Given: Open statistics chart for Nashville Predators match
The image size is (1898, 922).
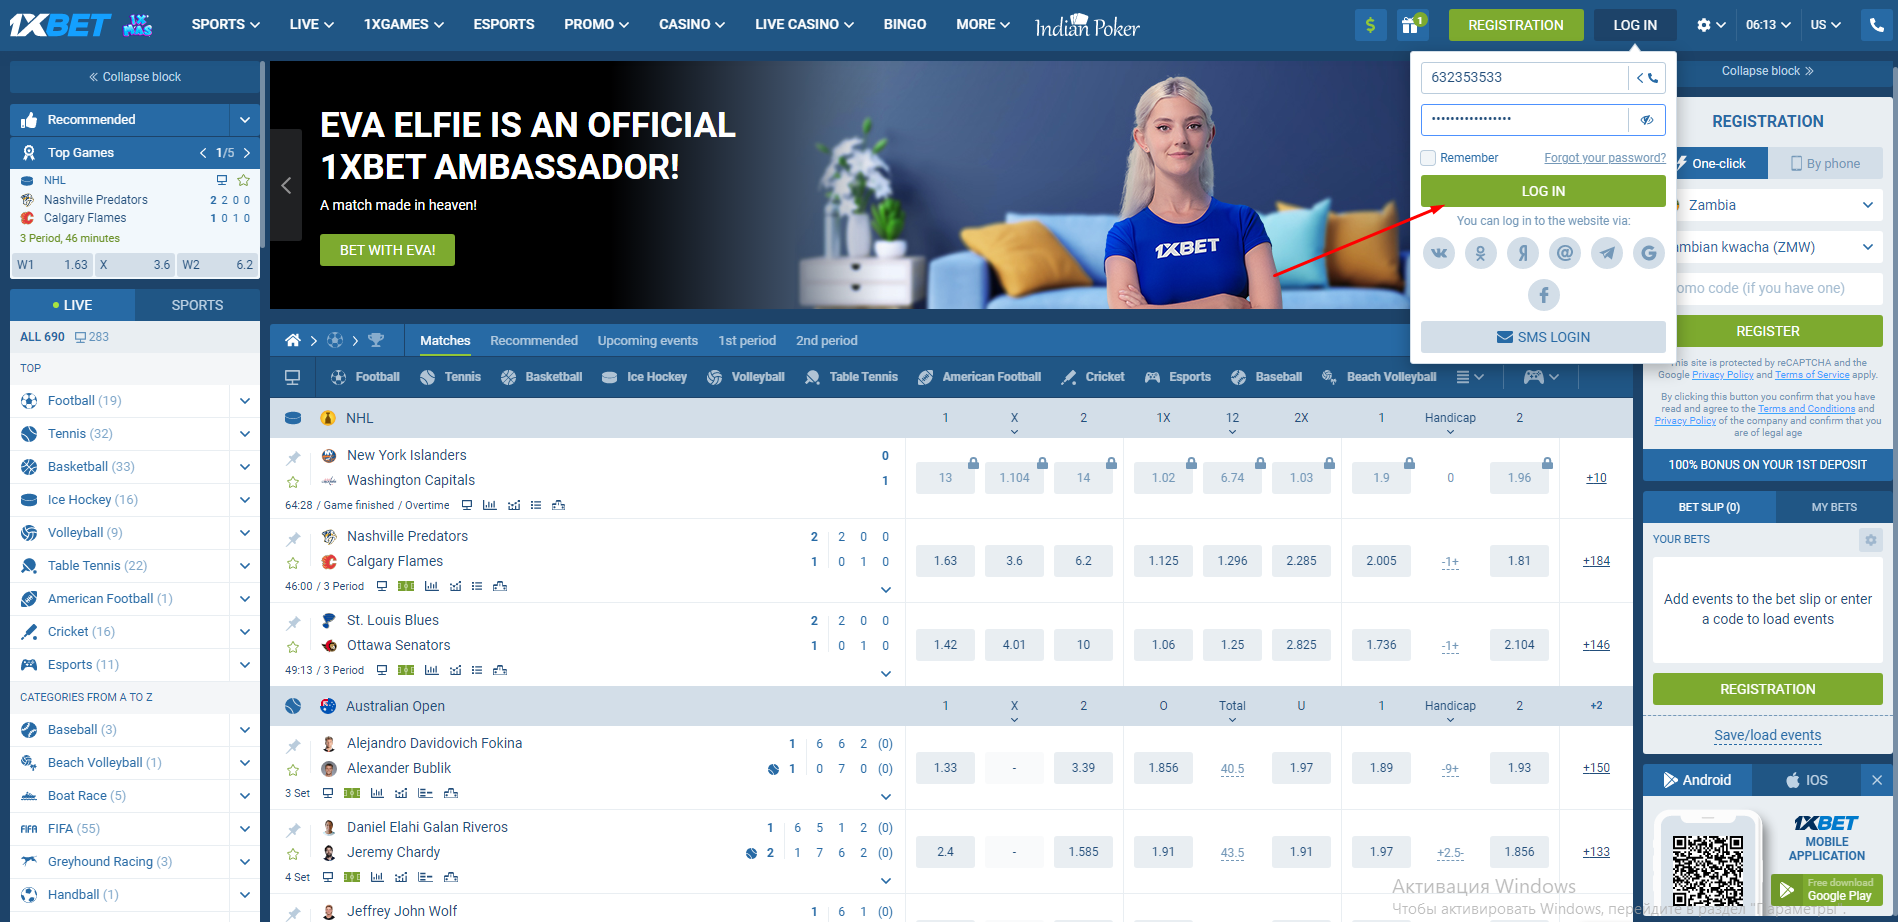Looking at the screenshot, I should 431,586.
